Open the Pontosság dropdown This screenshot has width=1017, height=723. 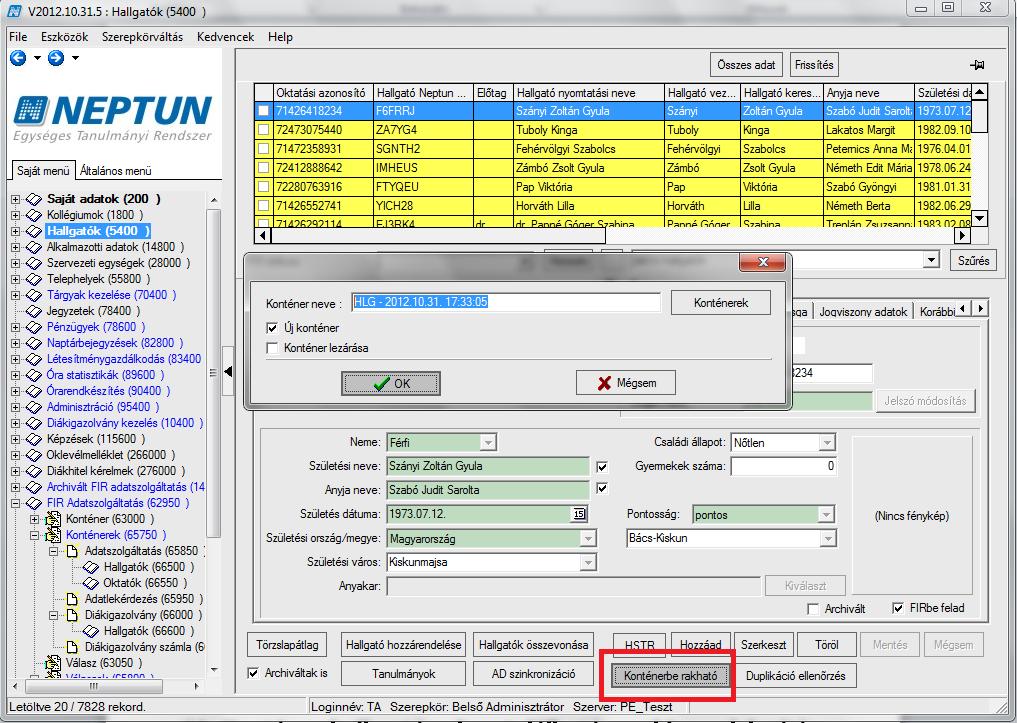[826, 515]
